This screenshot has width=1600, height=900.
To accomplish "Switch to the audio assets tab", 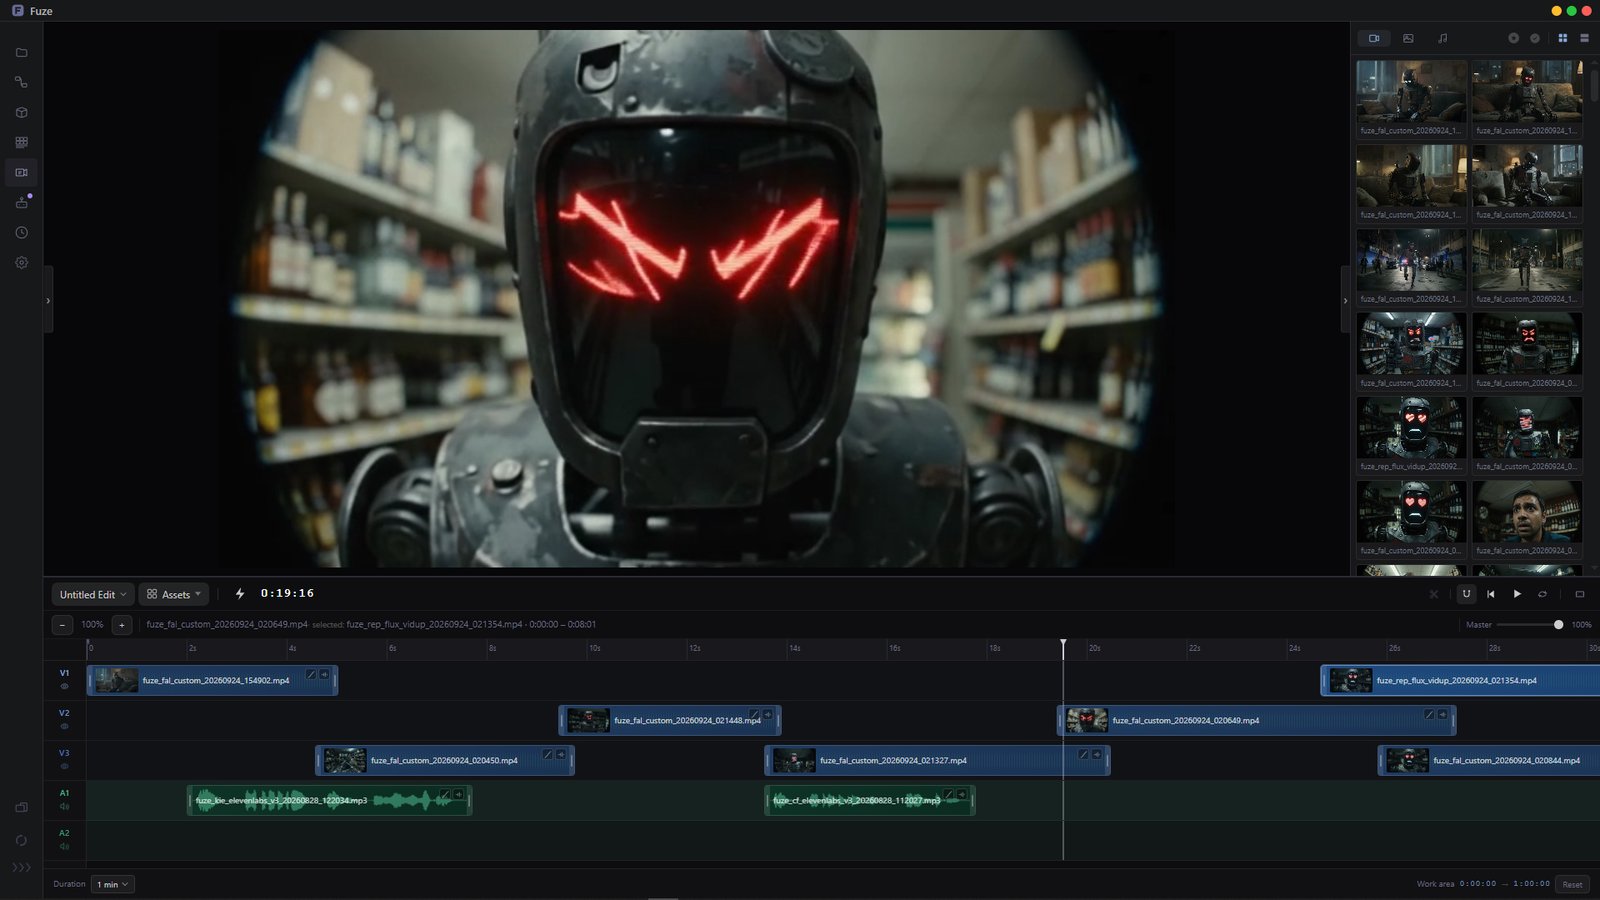I will (1442, 38).
